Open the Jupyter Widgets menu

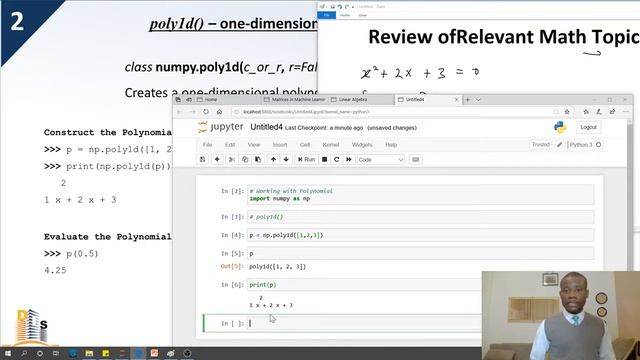[362, 145]
